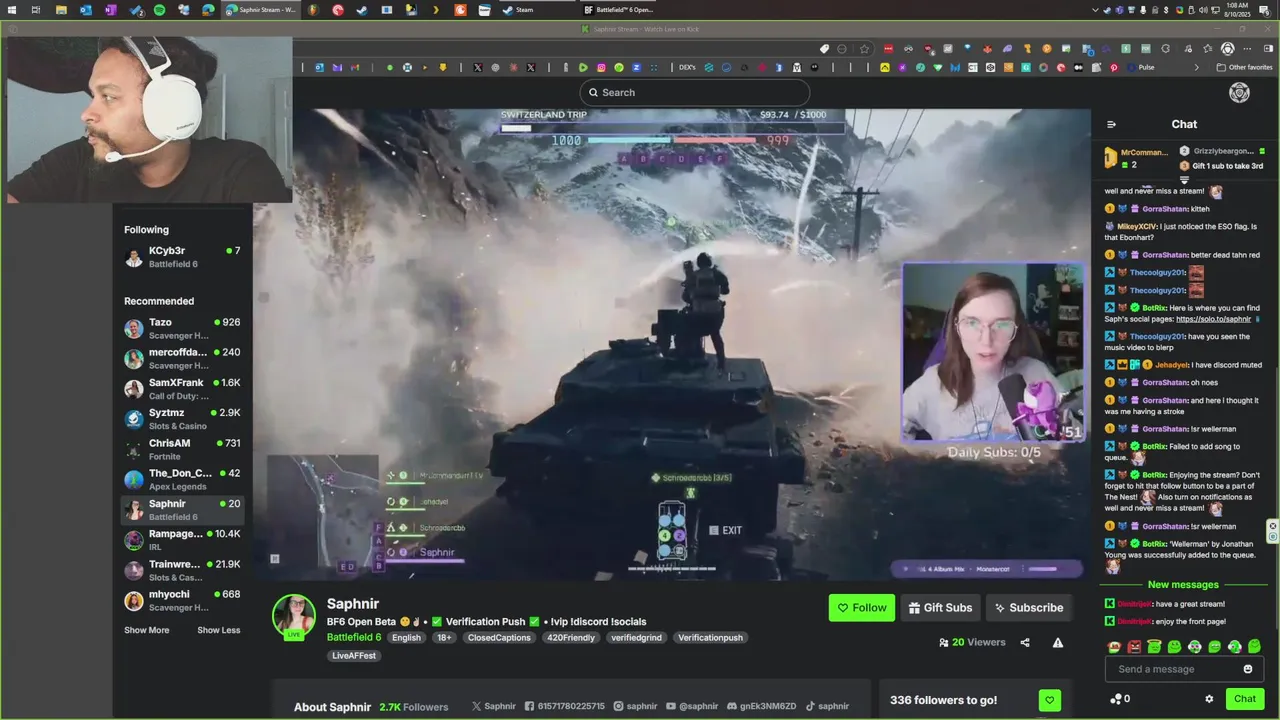This screenshot has width=1280, height=720.
Task: Click the LiveAFFest tag
Action: coord(354,656)
